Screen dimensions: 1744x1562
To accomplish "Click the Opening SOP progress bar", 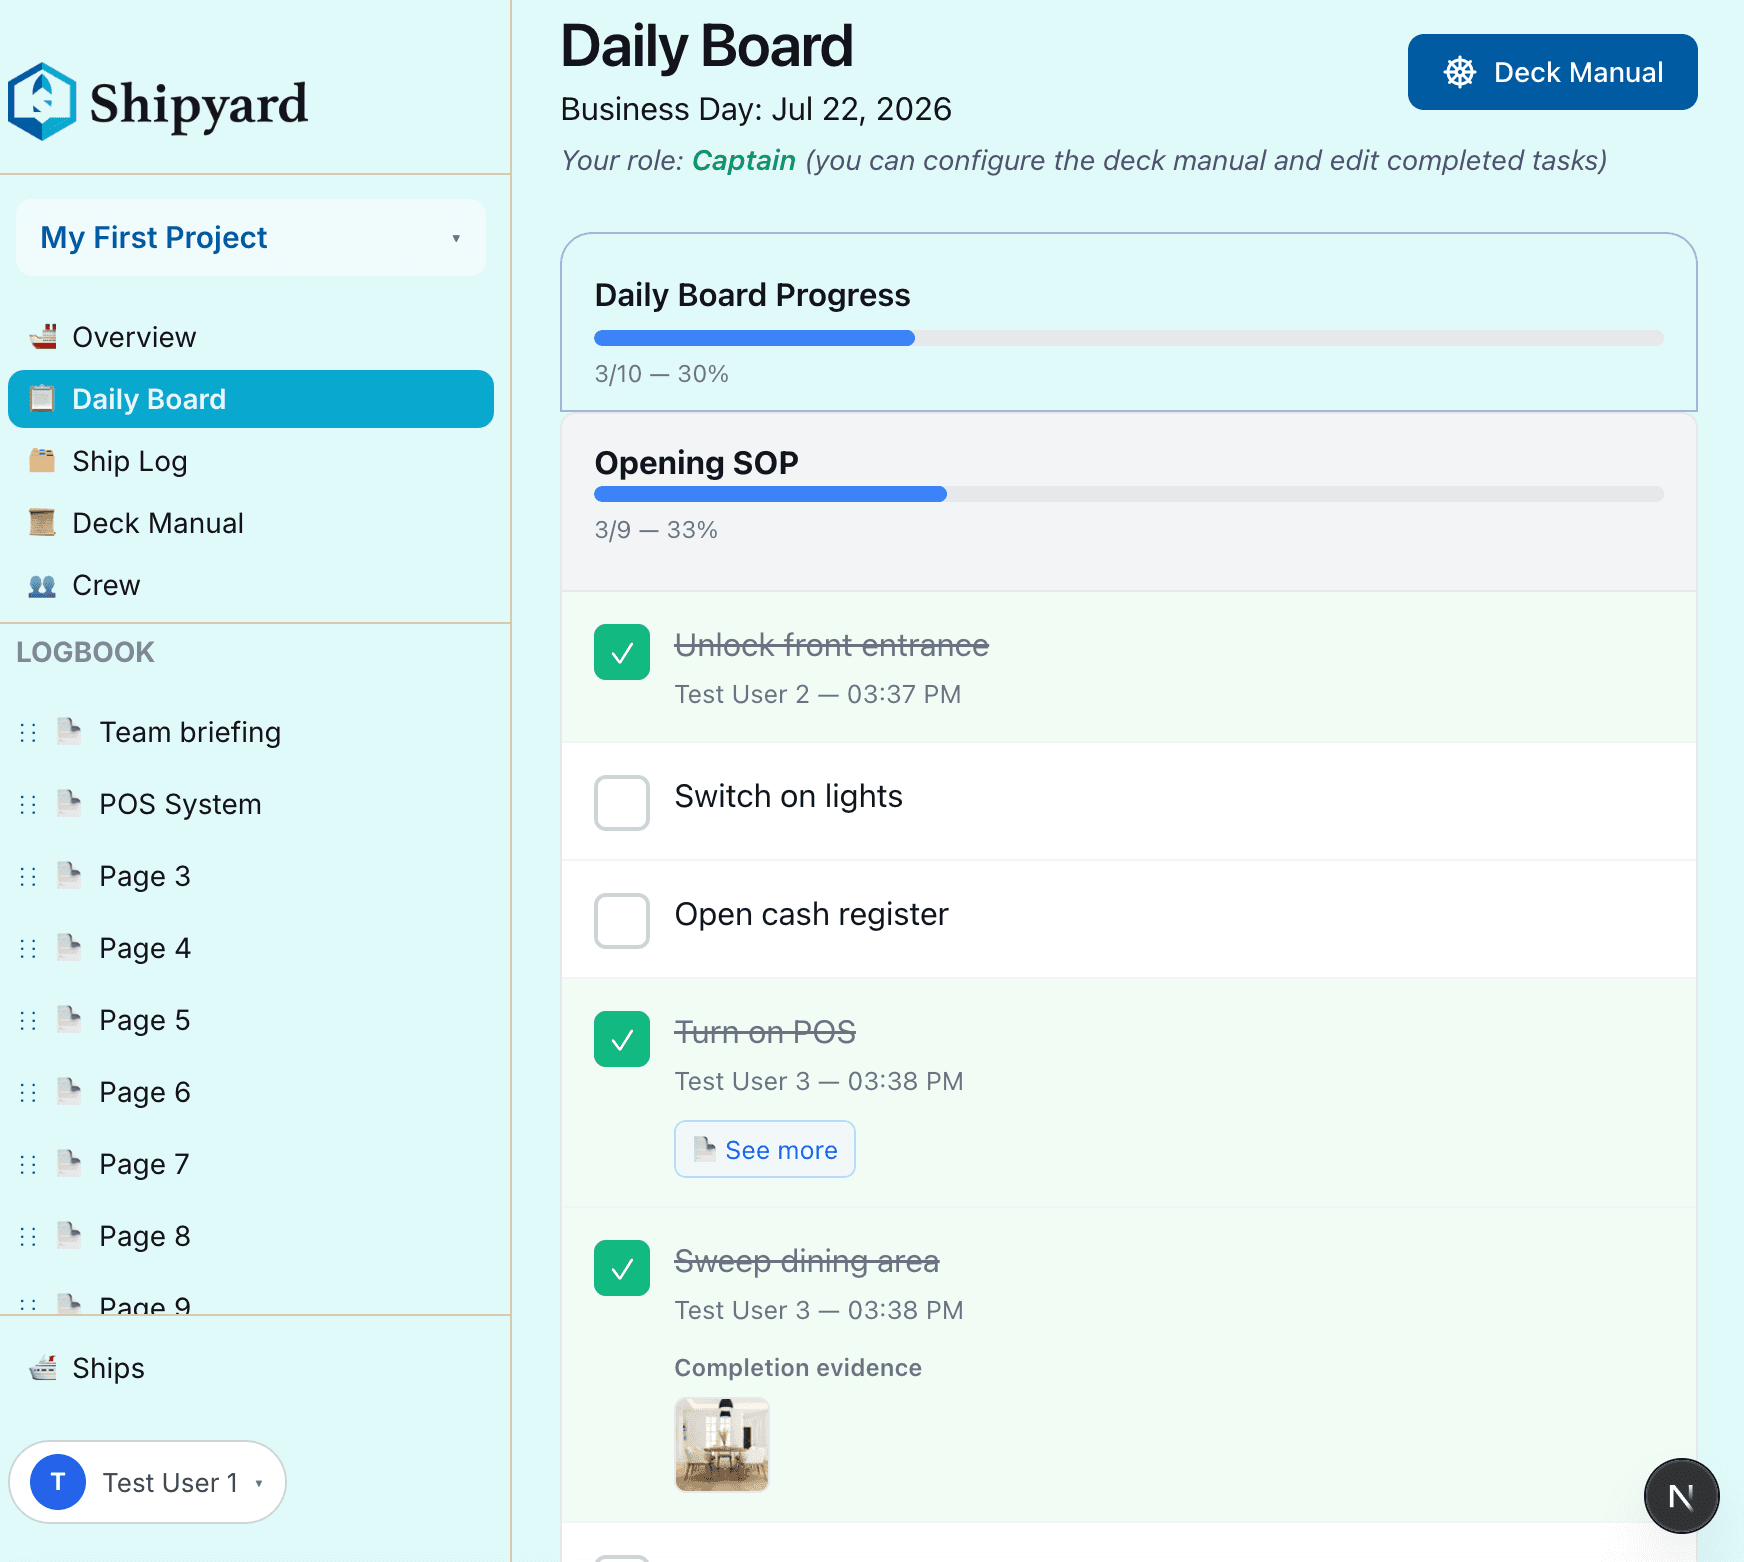I will click(1128, 494).
